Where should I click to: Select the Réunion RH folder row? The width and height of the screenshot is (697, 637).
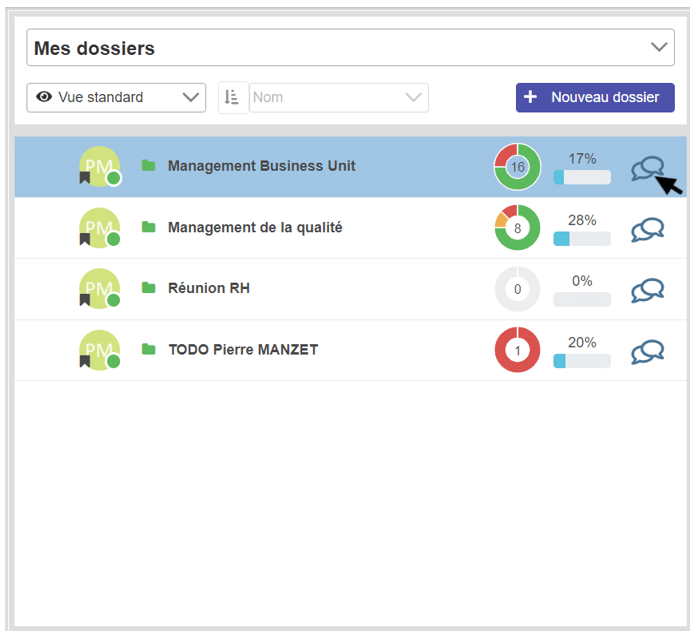(209, 288)
